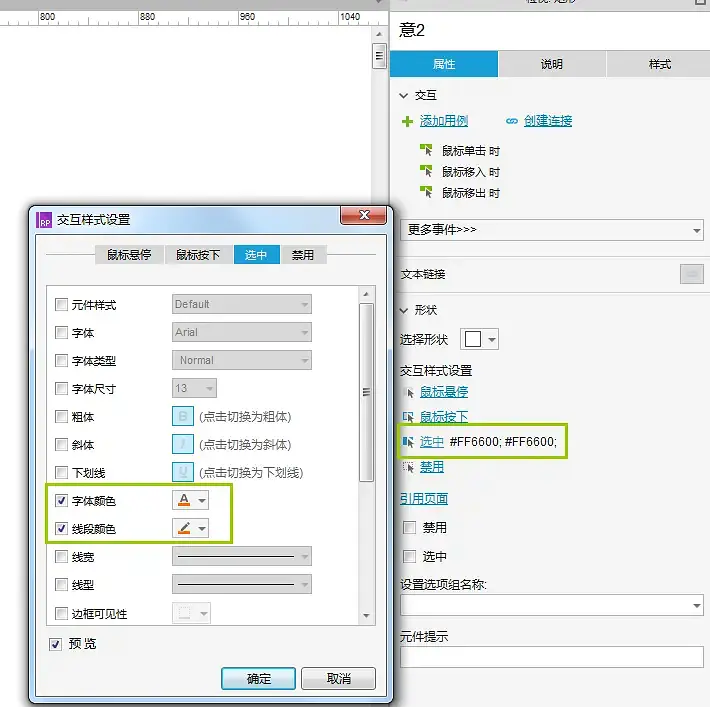
Task: Click the dialog list scrollbar down arrow
Action: tap(366, 616)
